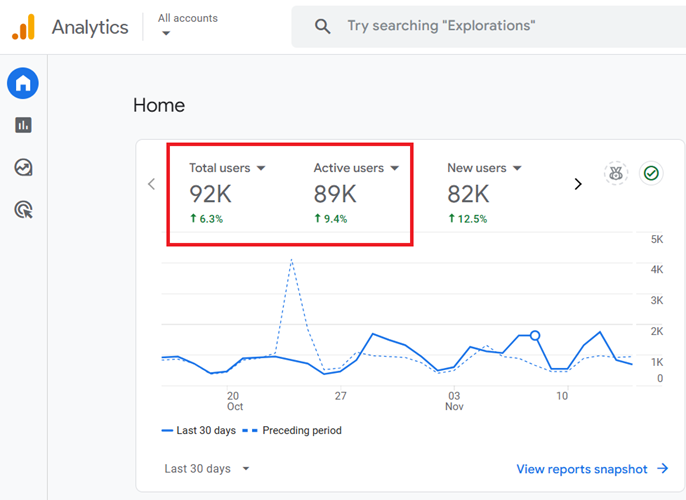The width and height of the screenshot is (686, 500).
Task: Change the Last 30 days date range
Action: tap(207, 468)
